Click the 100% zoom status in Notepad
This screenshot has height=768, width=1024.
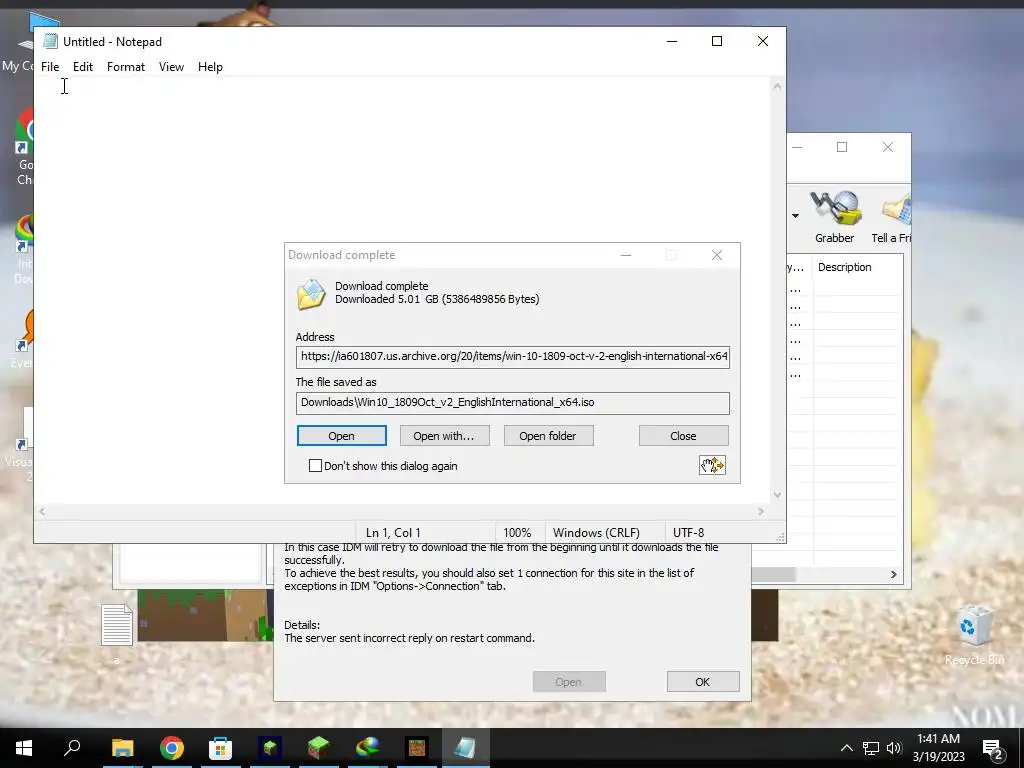(x=517, y=533)
